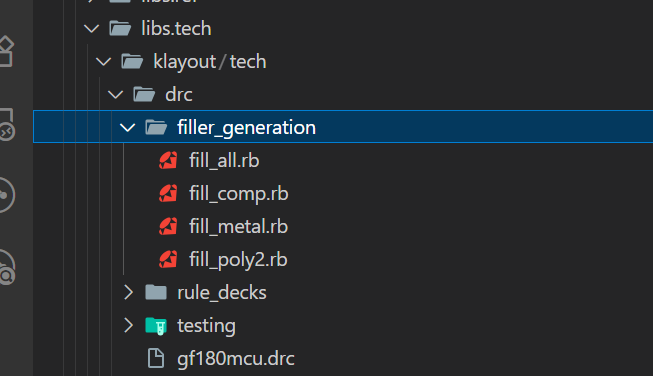Click the green testing folder icon
The width and height of the screenshot is (653, 376).
(156, 326)
